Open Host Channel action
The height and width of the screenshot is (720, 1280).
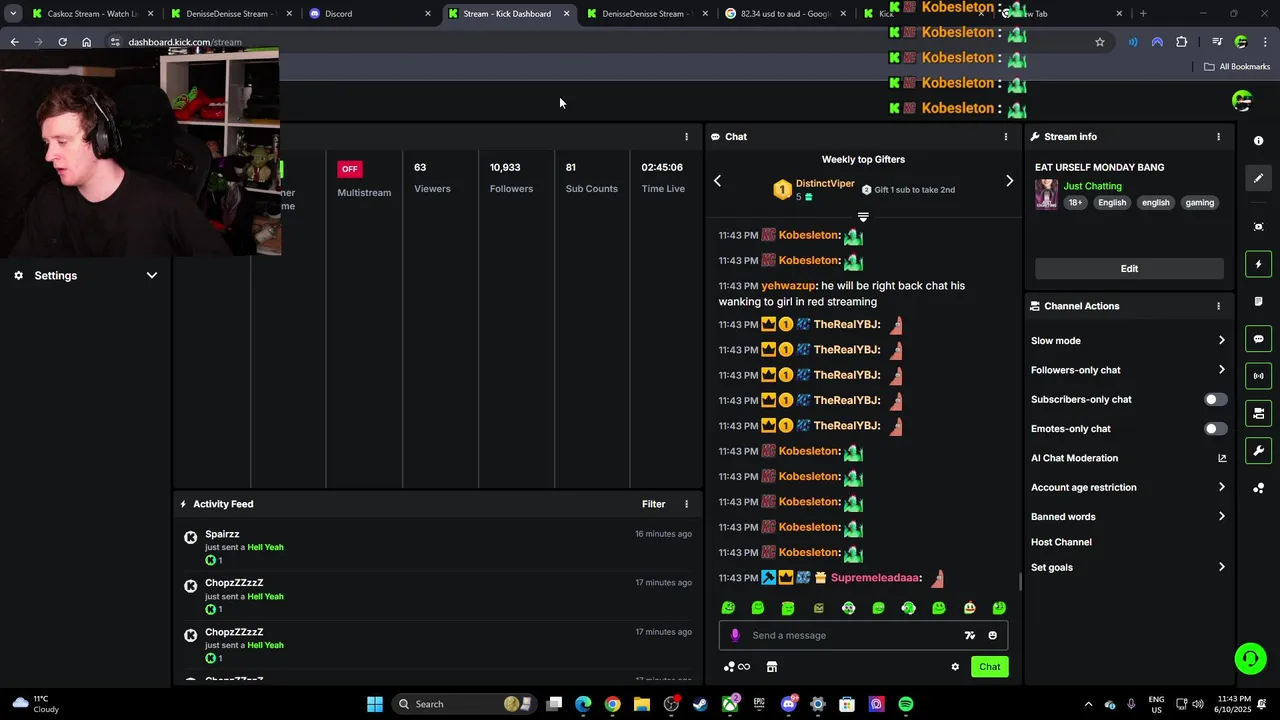point(1061,542)
